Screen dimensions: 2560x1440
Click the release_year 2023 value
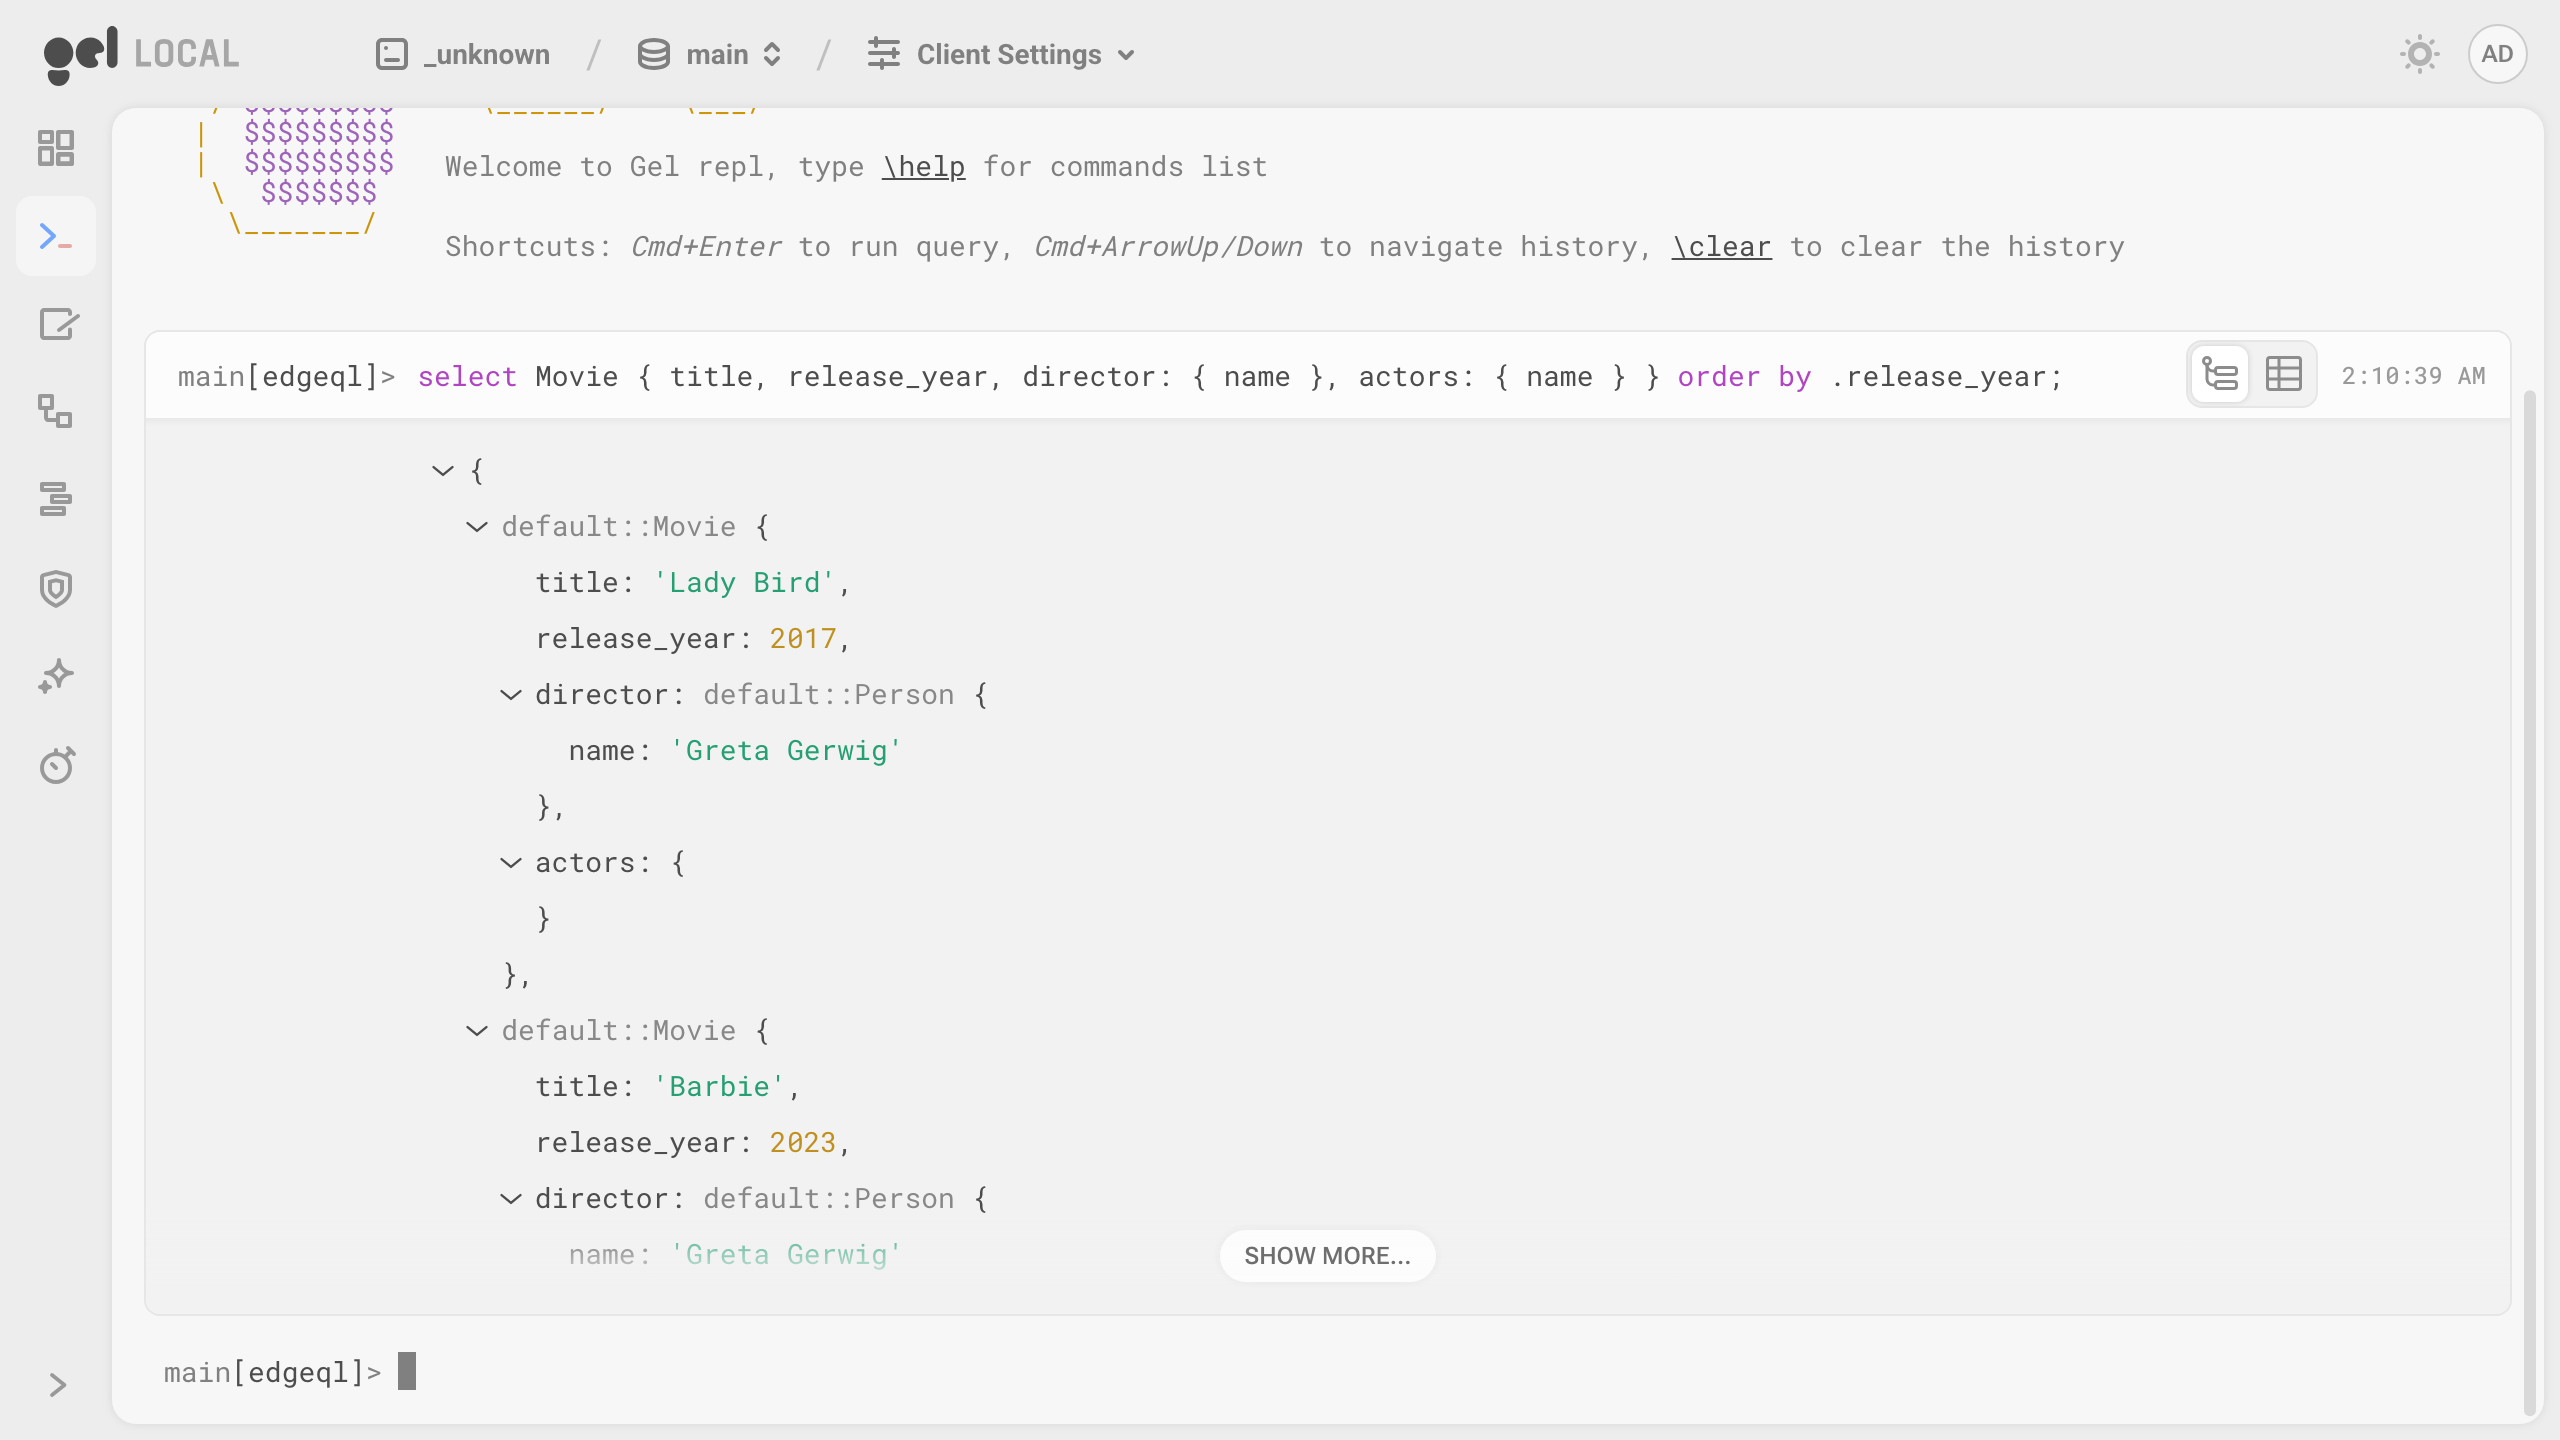(802, 1142)
